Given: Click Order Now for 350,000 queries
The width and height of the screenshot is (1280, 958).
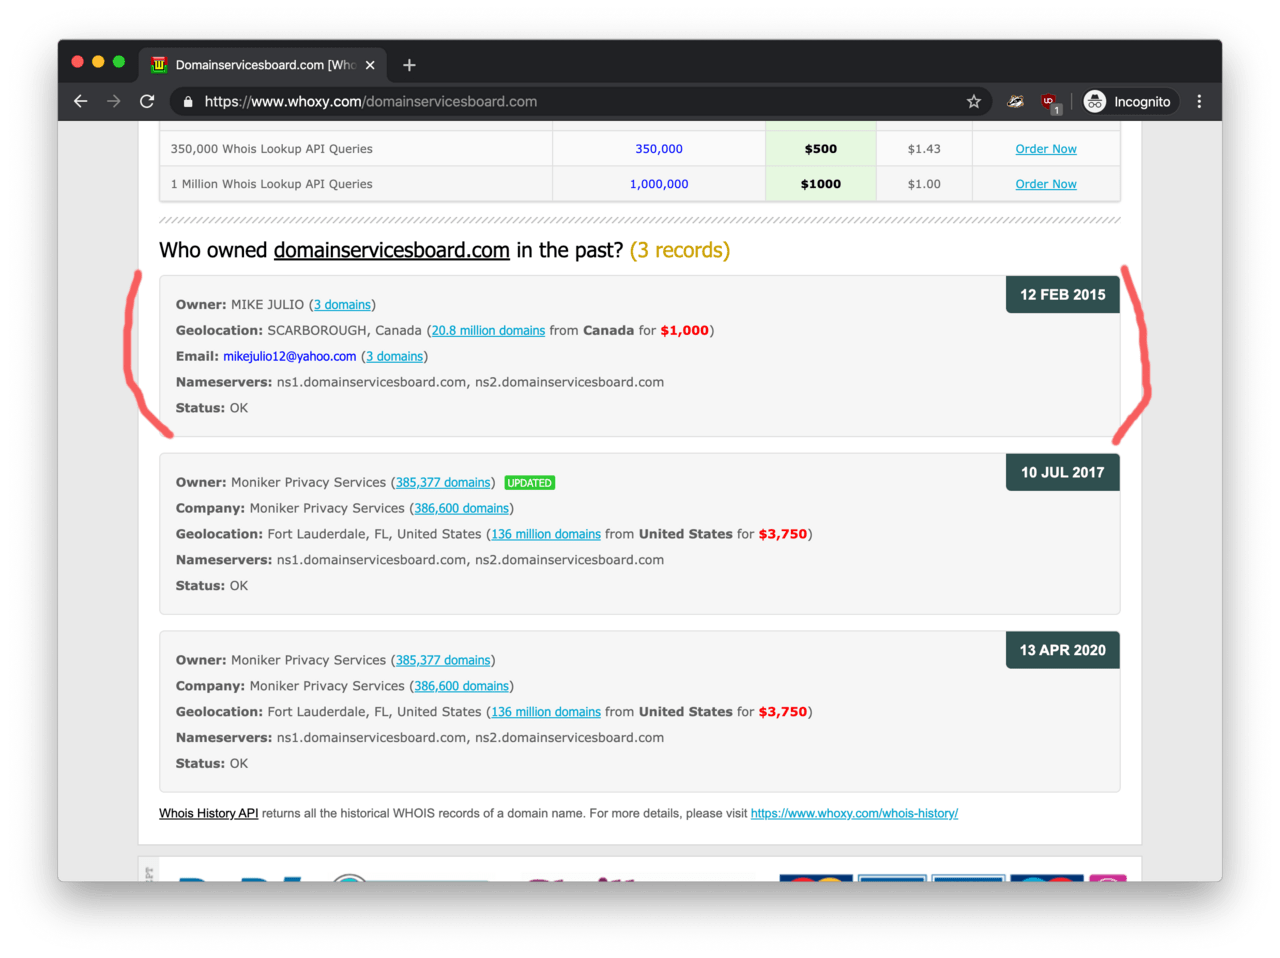Looking at the screenshot, I should (x=1046, y=149).
